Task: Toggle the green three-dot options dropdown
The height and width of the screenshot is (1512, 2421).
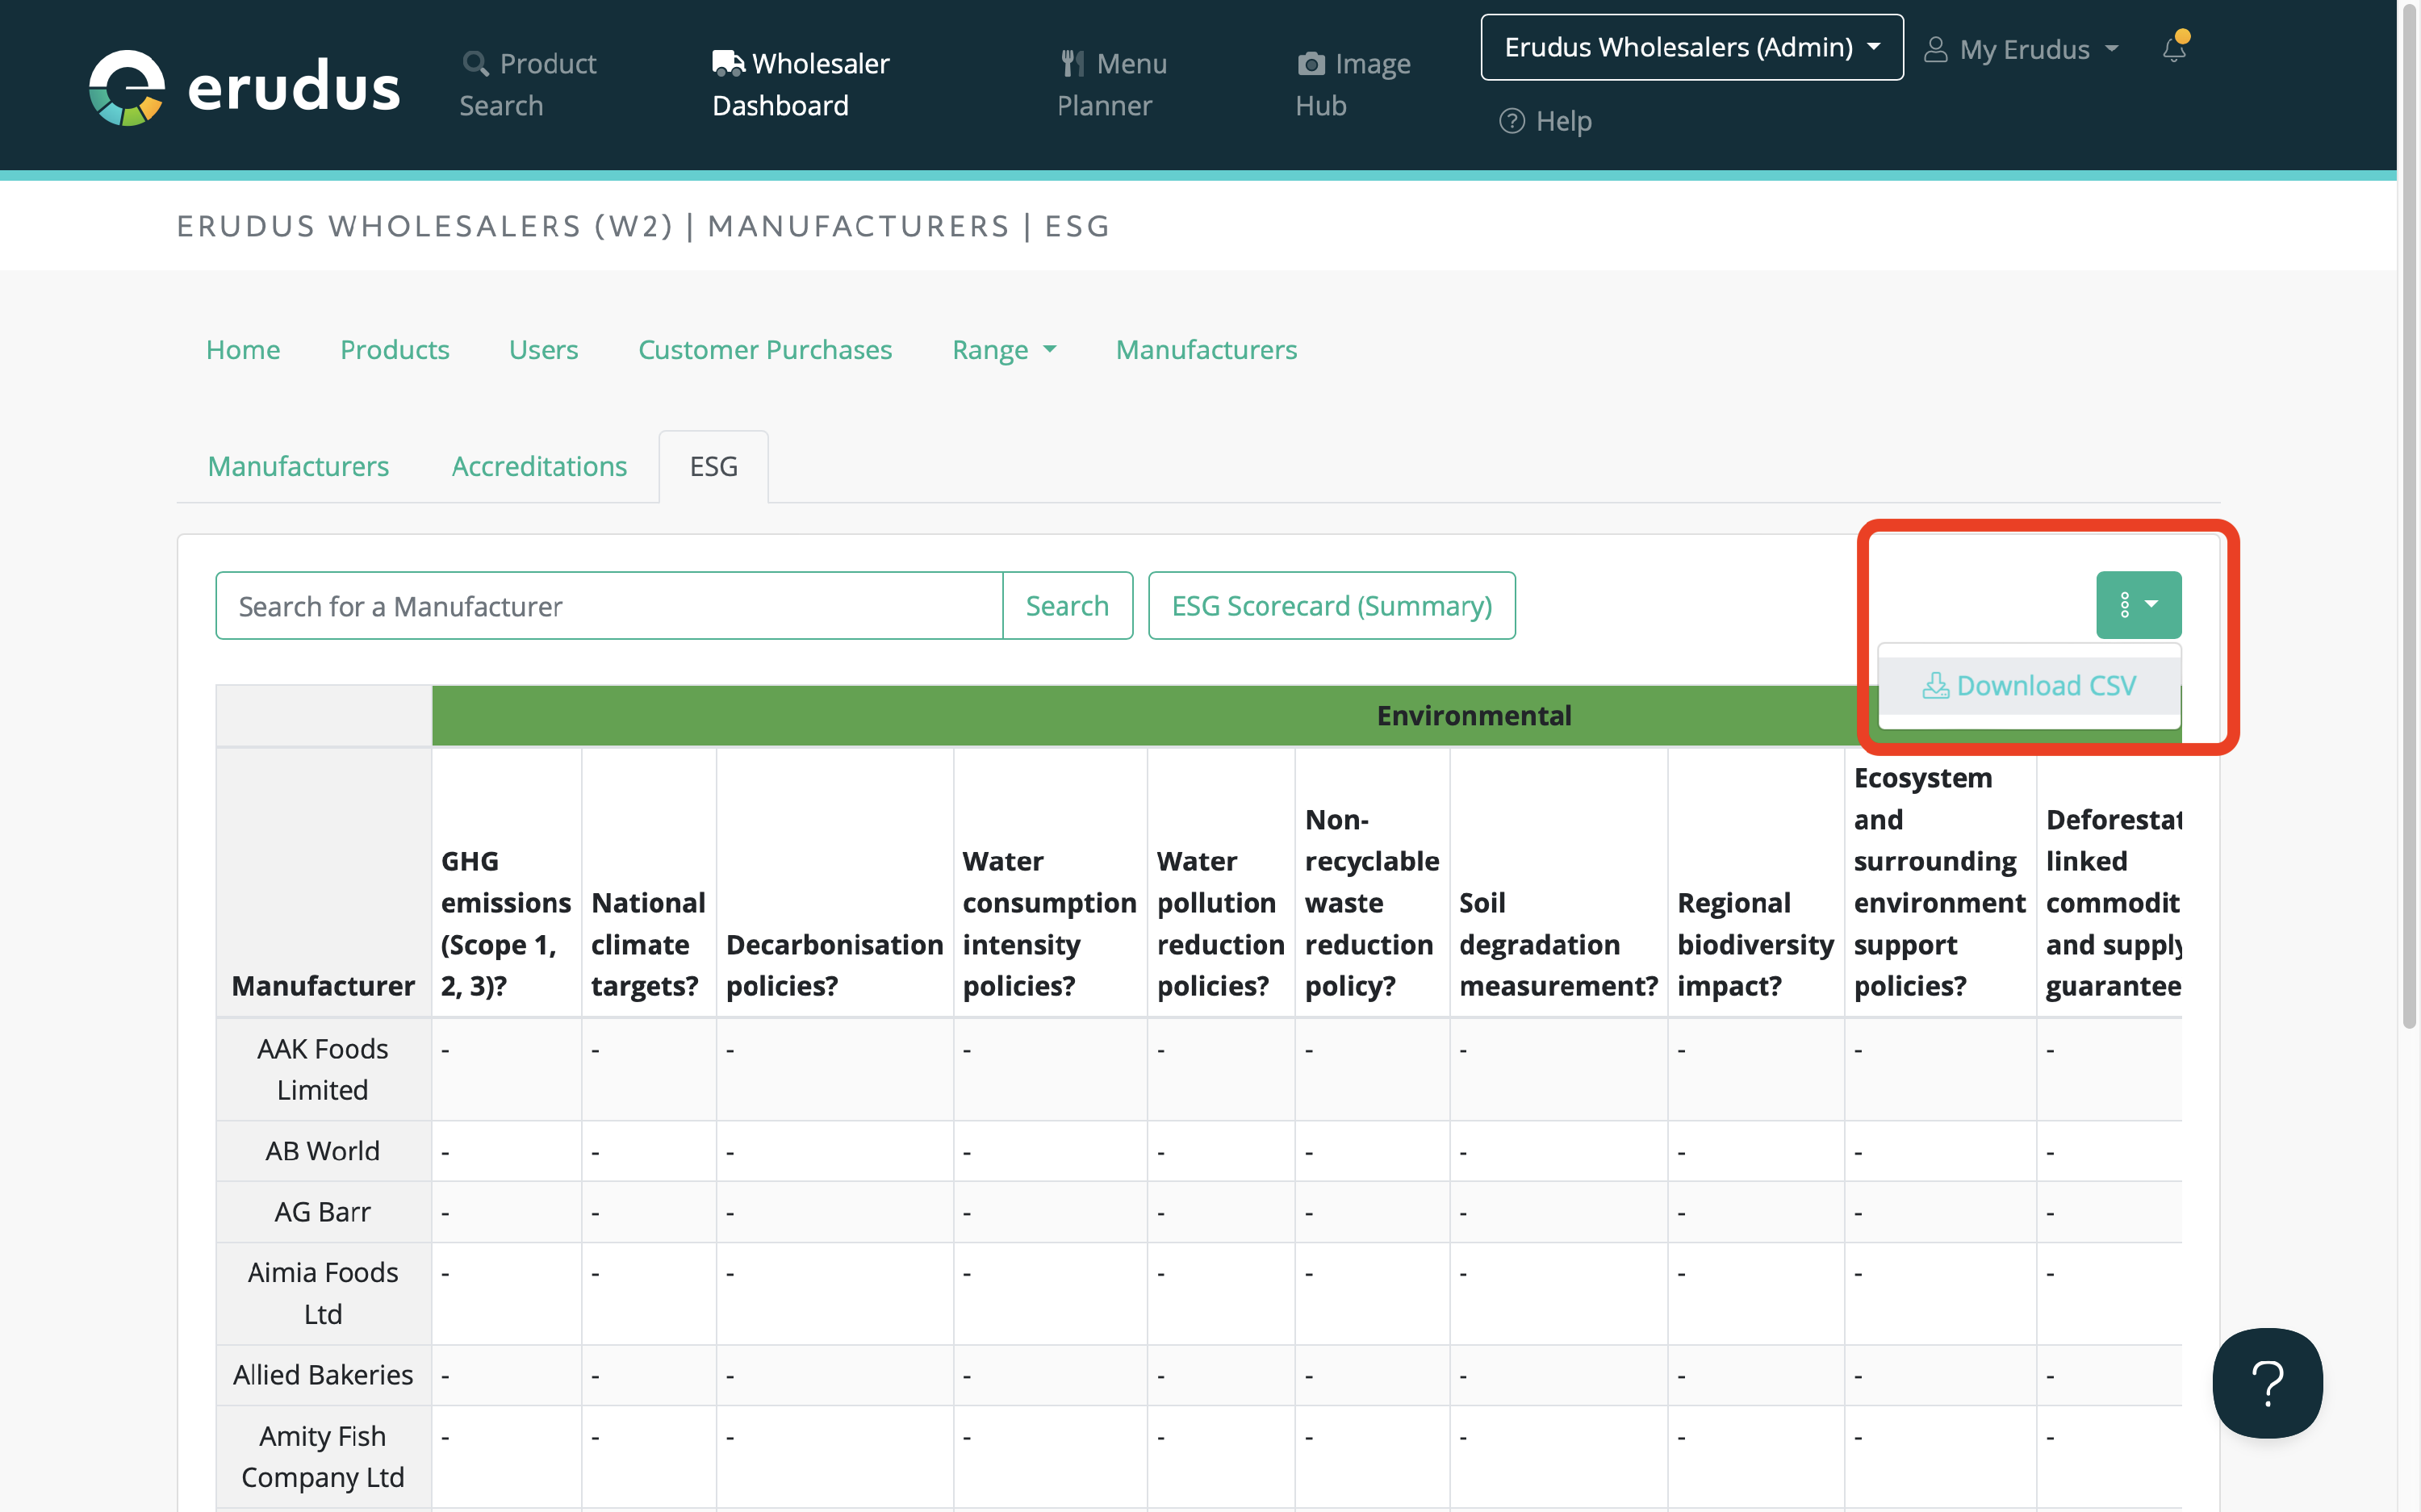Action: 2138,604
